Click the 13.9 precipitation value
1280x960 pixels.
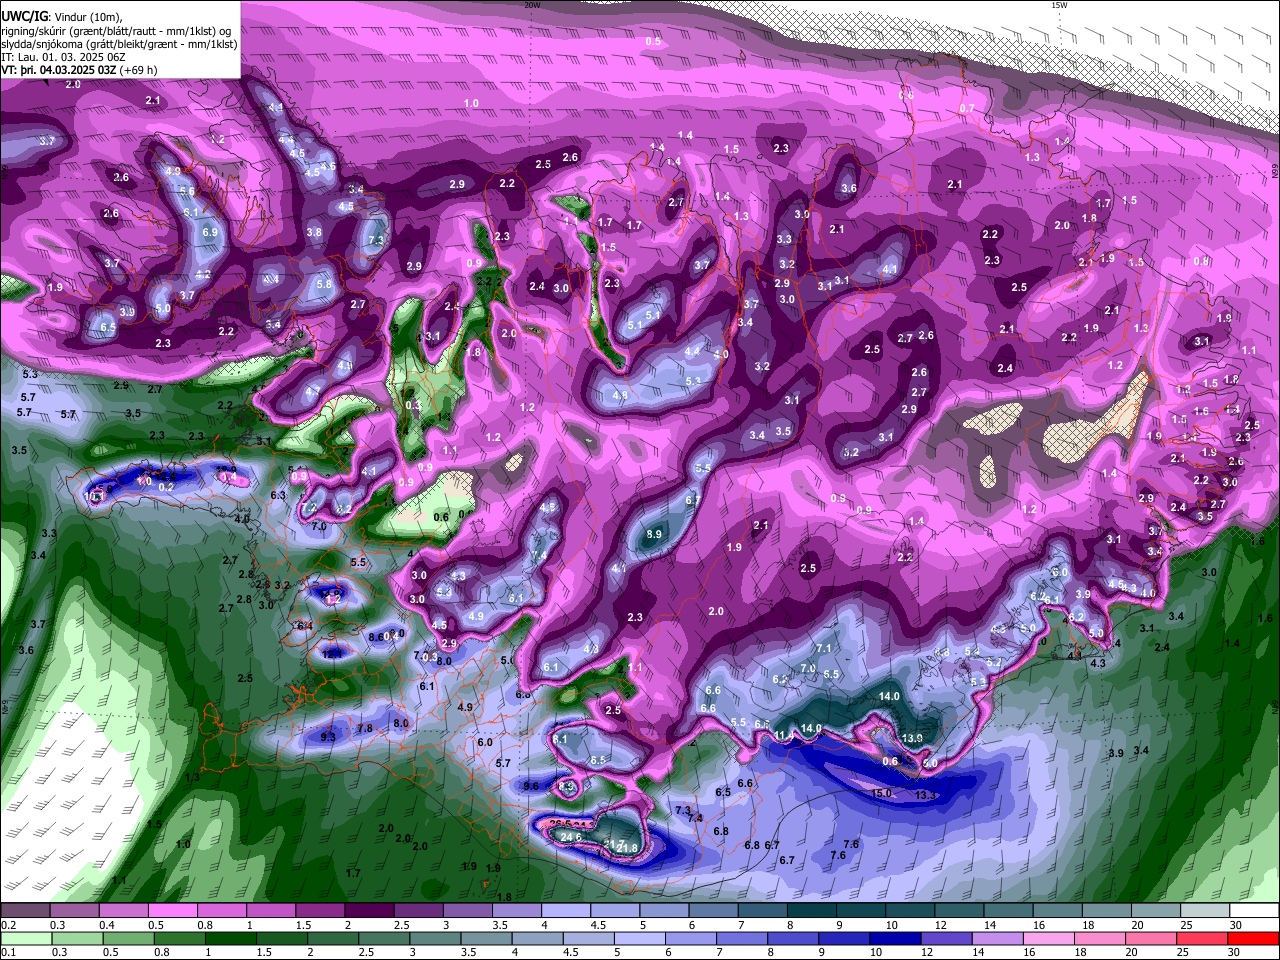pyautogui.click(x=912, y=738)
